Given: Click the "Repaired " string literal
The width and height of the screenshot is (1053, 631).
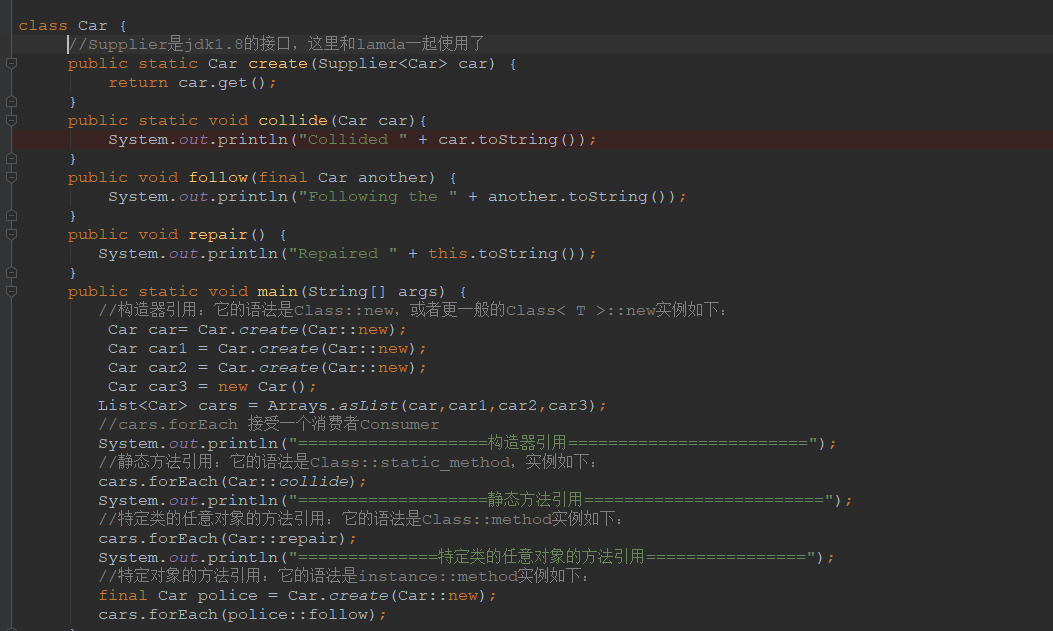Looking at the screenshot, I should 343,254.
